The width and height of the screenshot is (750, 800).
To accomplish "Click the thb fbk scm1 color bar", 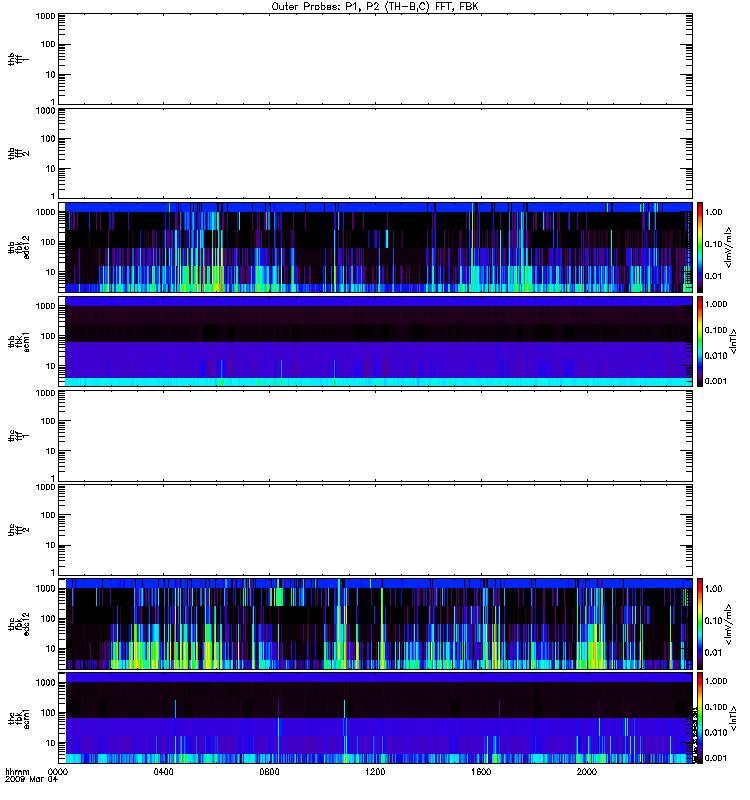I will [x=700, y=341].
